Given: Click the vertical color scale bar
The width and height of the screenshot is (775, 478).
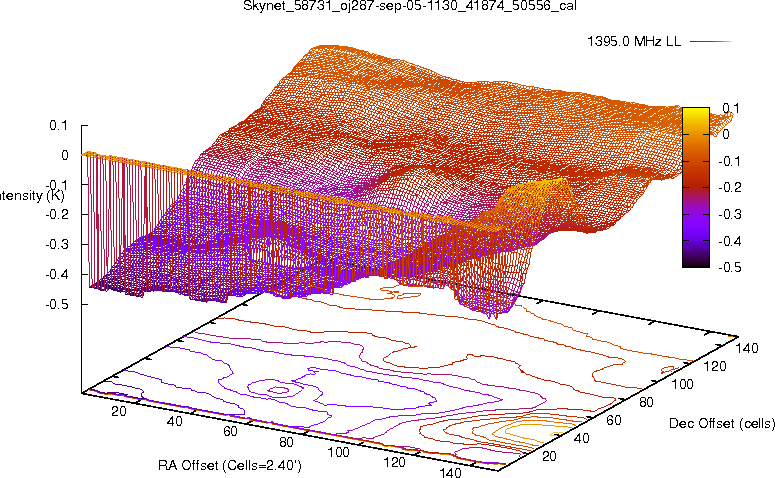Looking at the screenshot, I should tap(696, 187).
